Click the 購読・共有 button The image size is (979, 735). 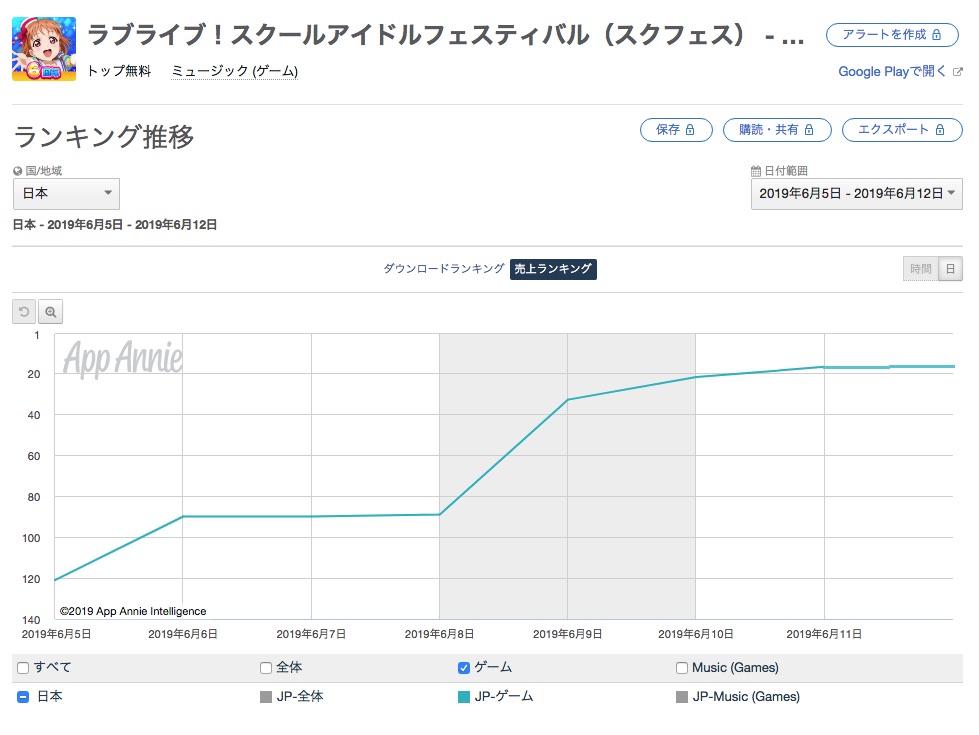point(777,130)
